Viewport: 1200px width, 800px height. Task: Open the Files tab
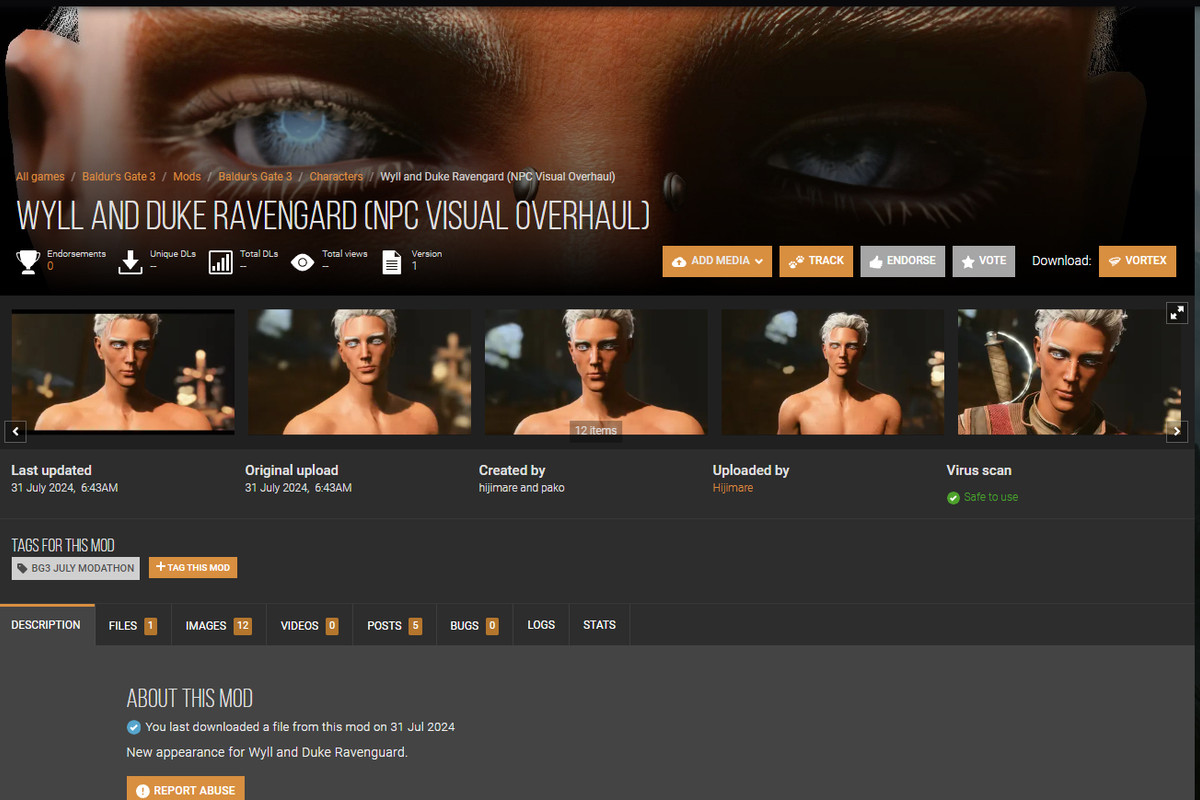(133, 625)
